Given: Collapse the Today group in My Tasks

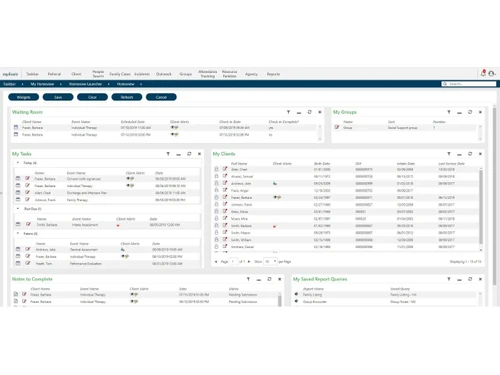Looking at the screenshot, I should tap(18, 163).
